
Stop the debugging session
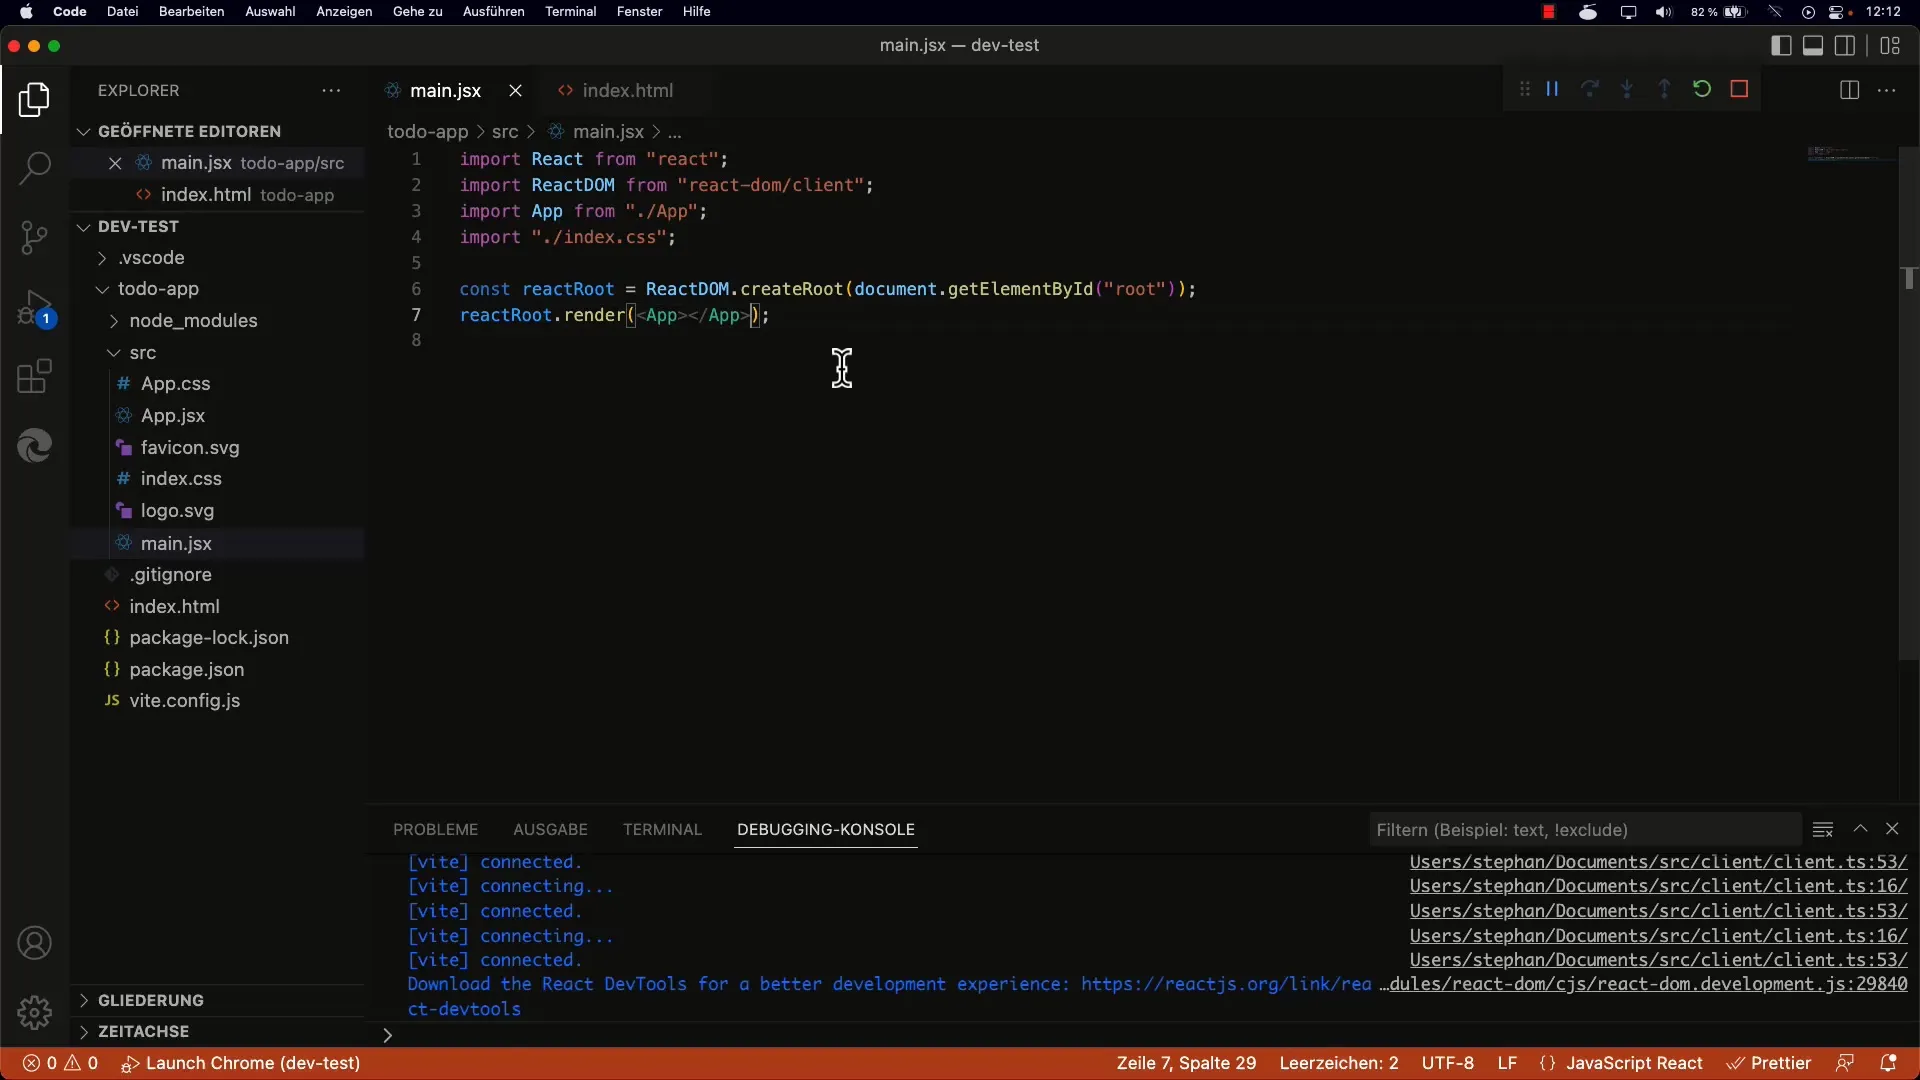(x=1739, y=89)
